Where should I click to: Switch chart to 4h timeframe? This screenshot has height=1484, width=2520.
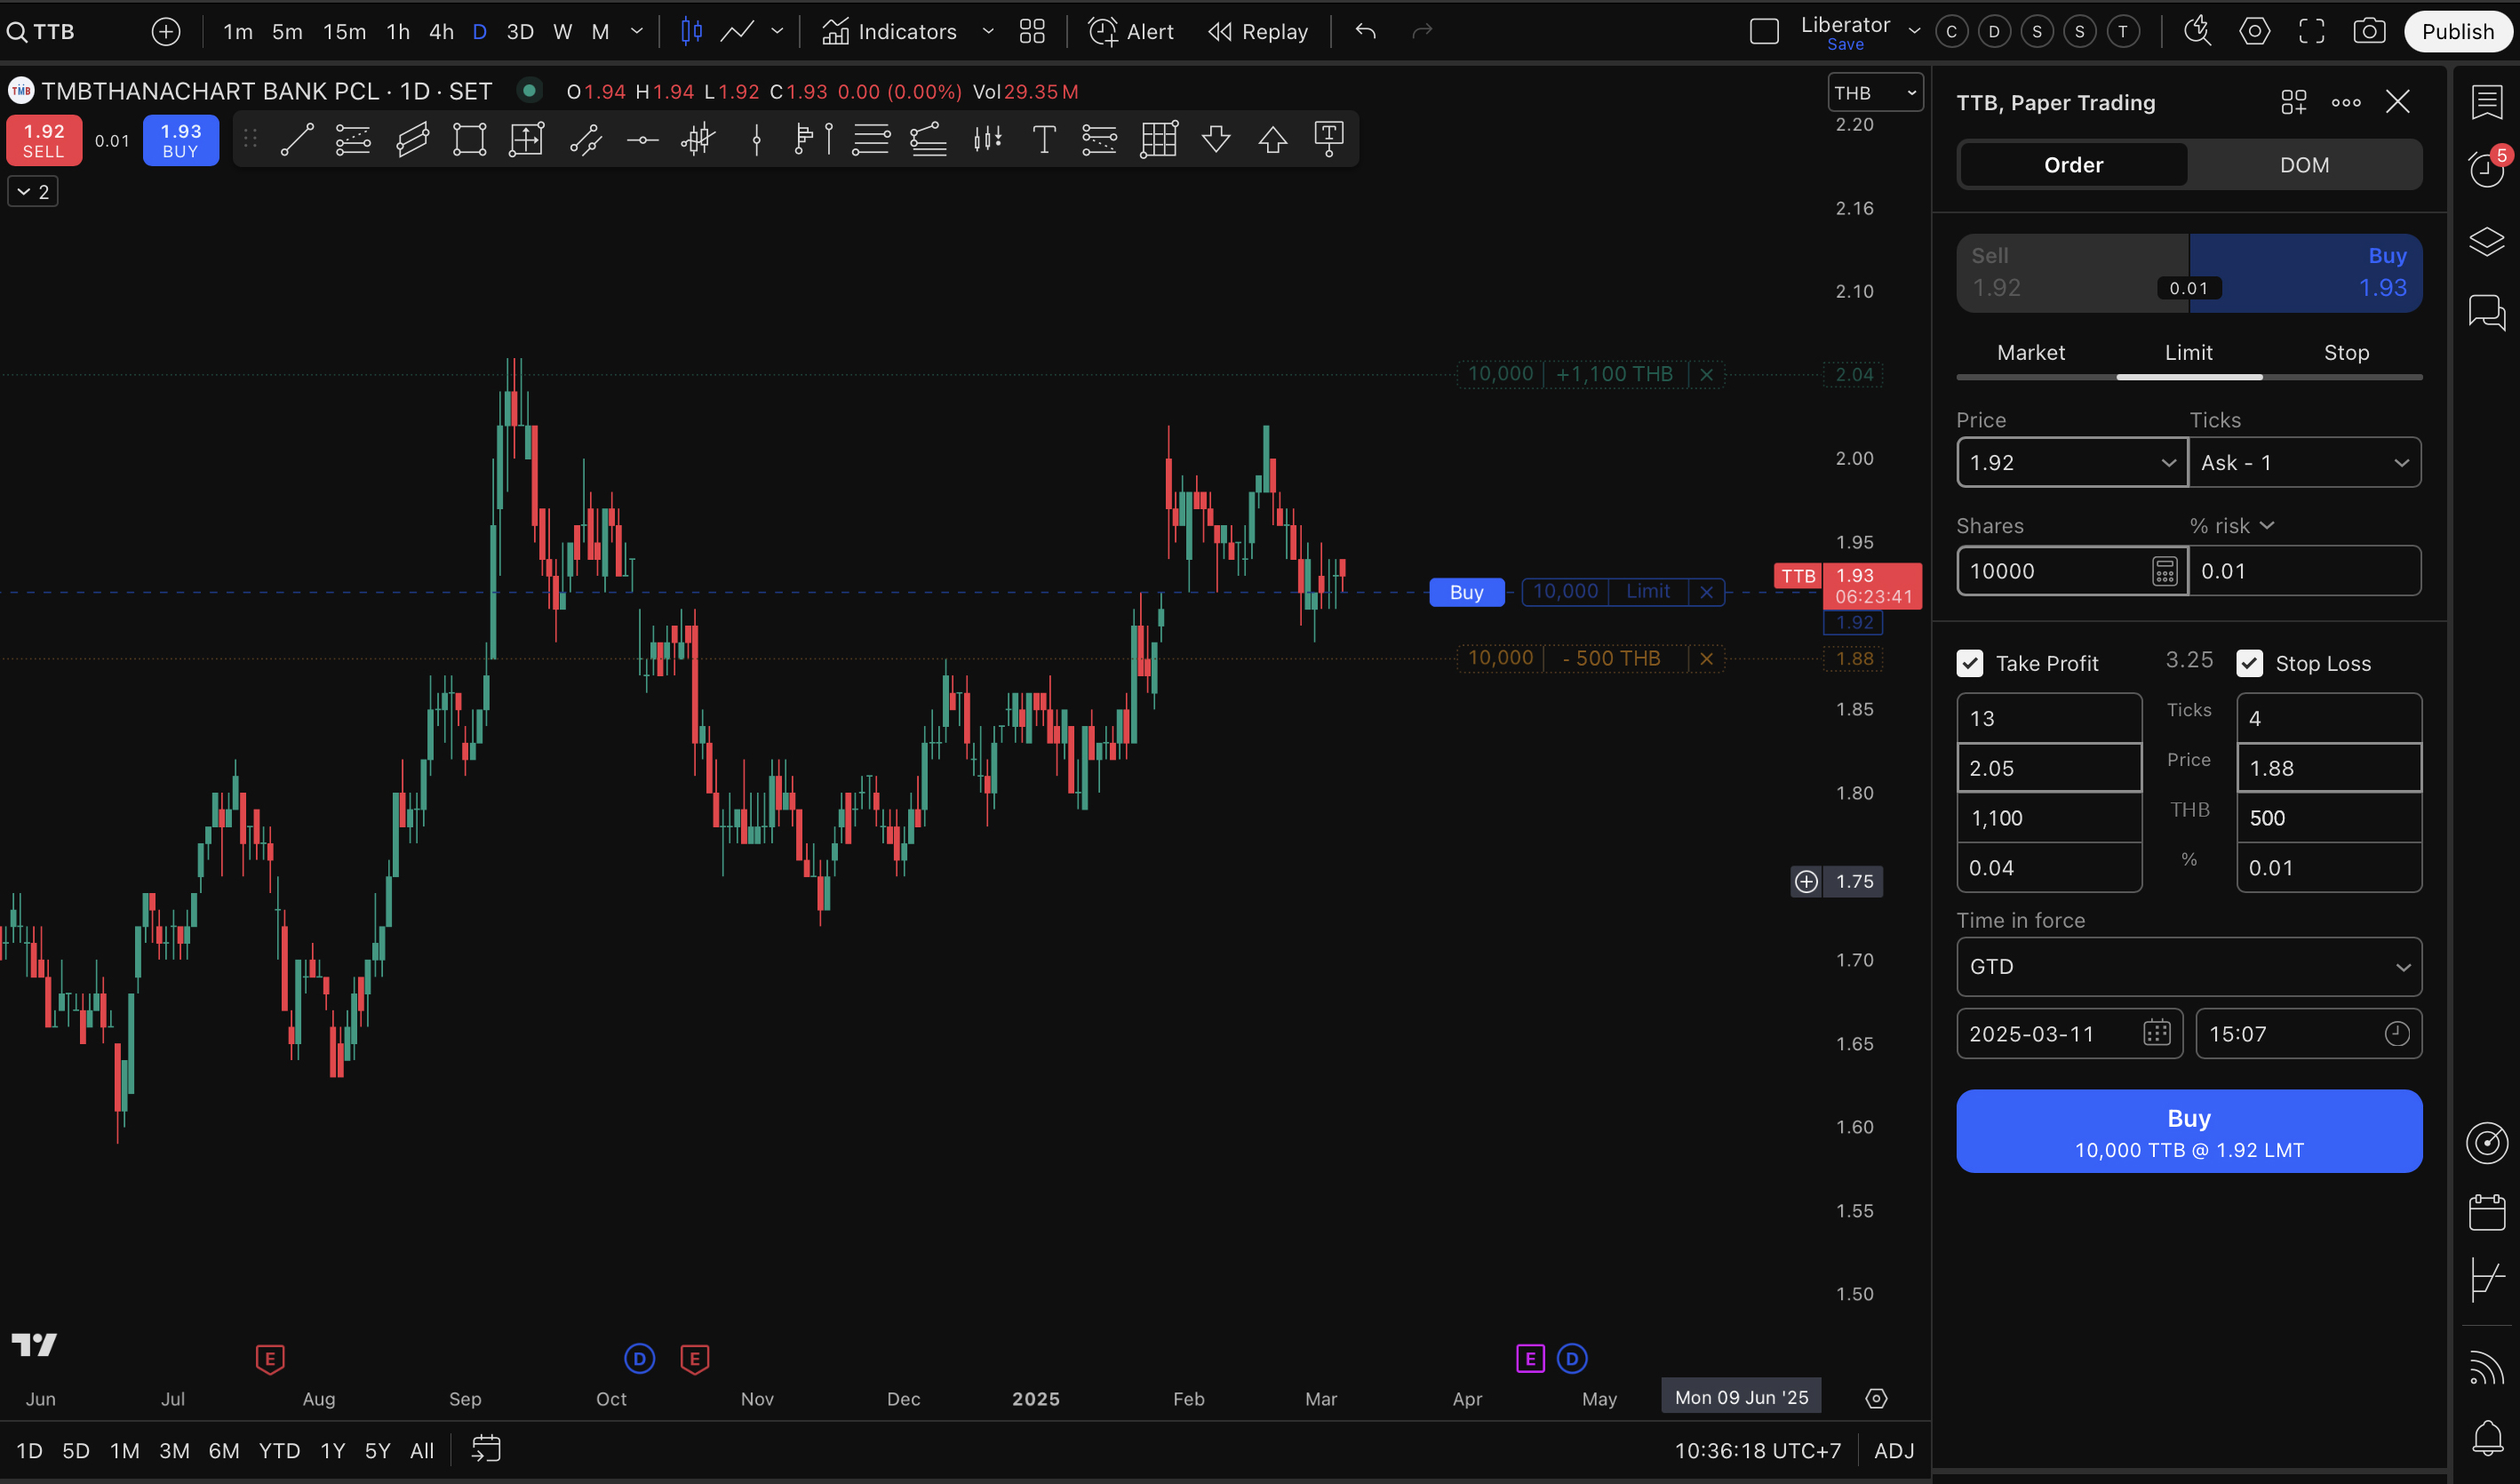point(441,32)
